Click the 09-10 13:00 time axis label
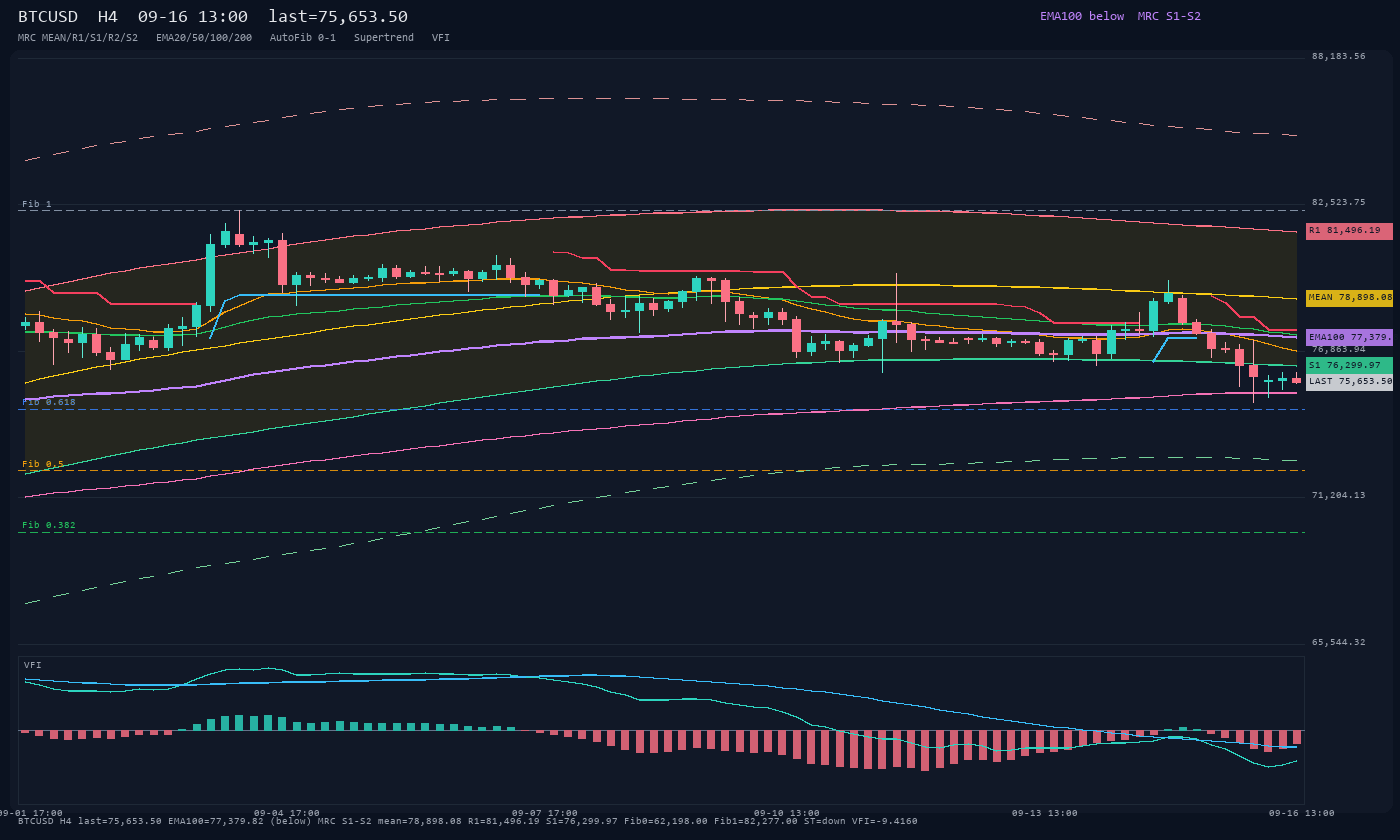The height and width of the screenshot is (840, 1400). coord(787,813)
